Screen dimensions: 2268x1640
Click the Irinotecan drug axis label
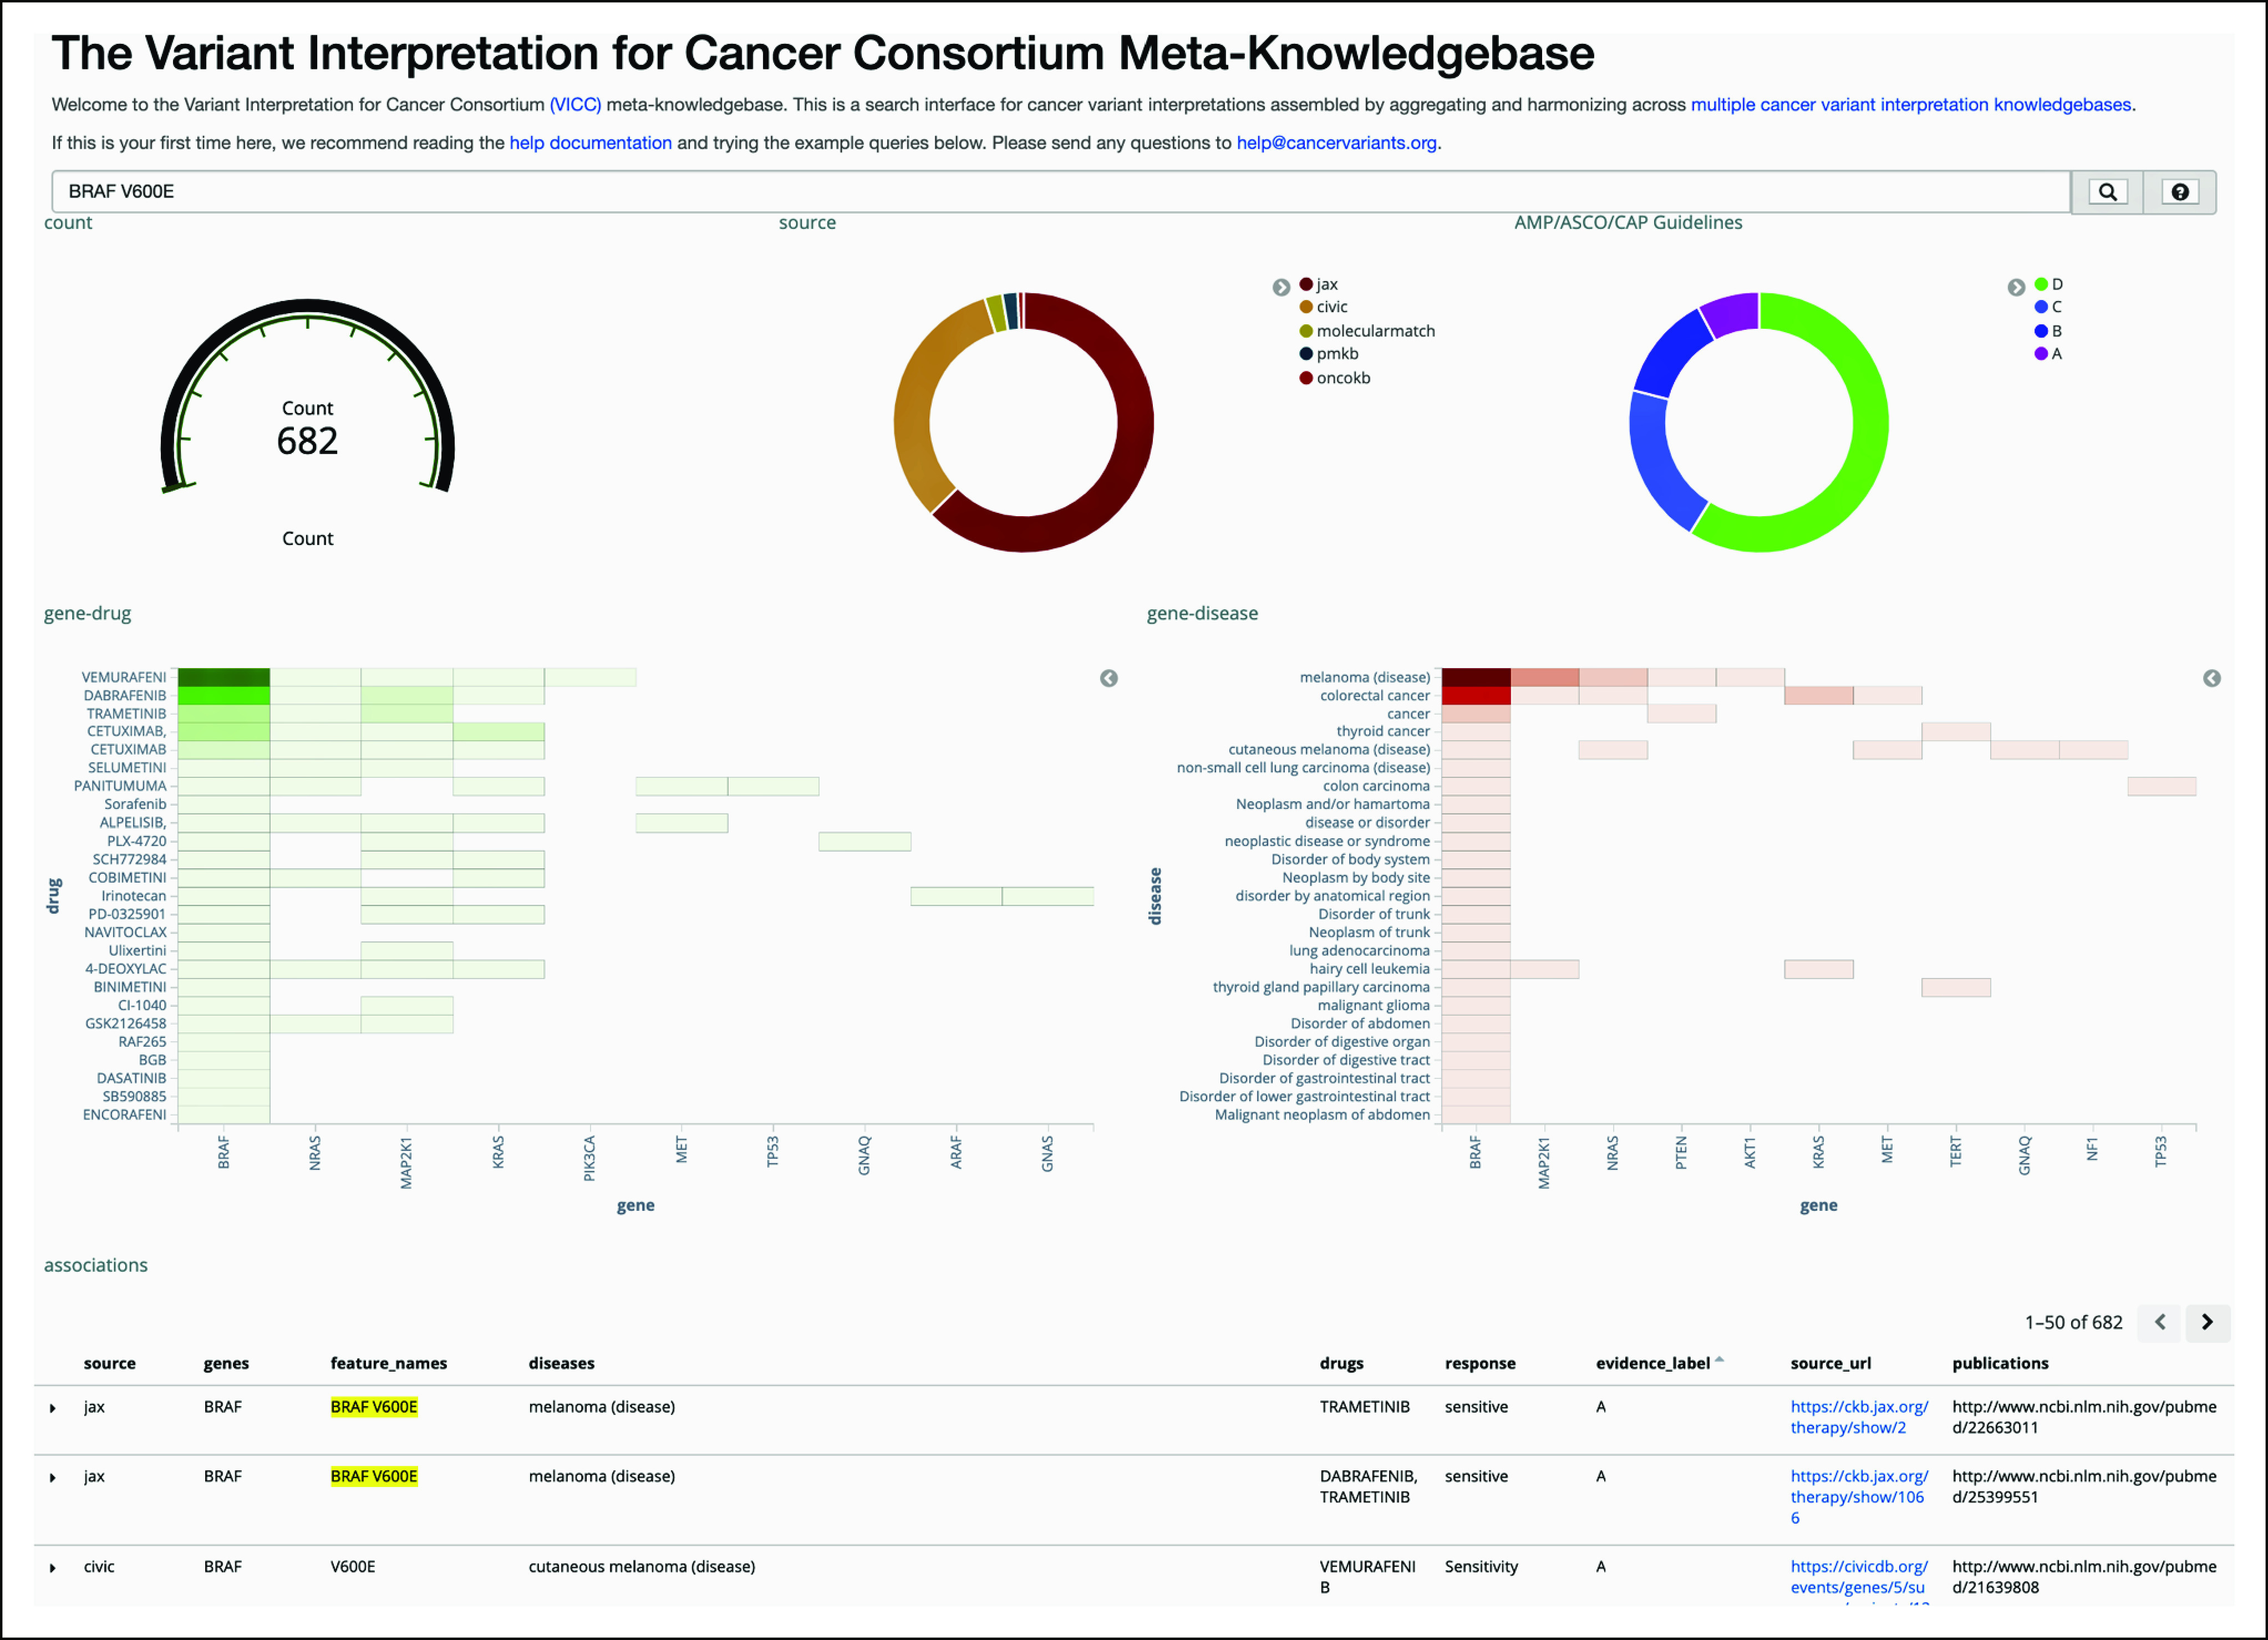[x=134, y=896]
